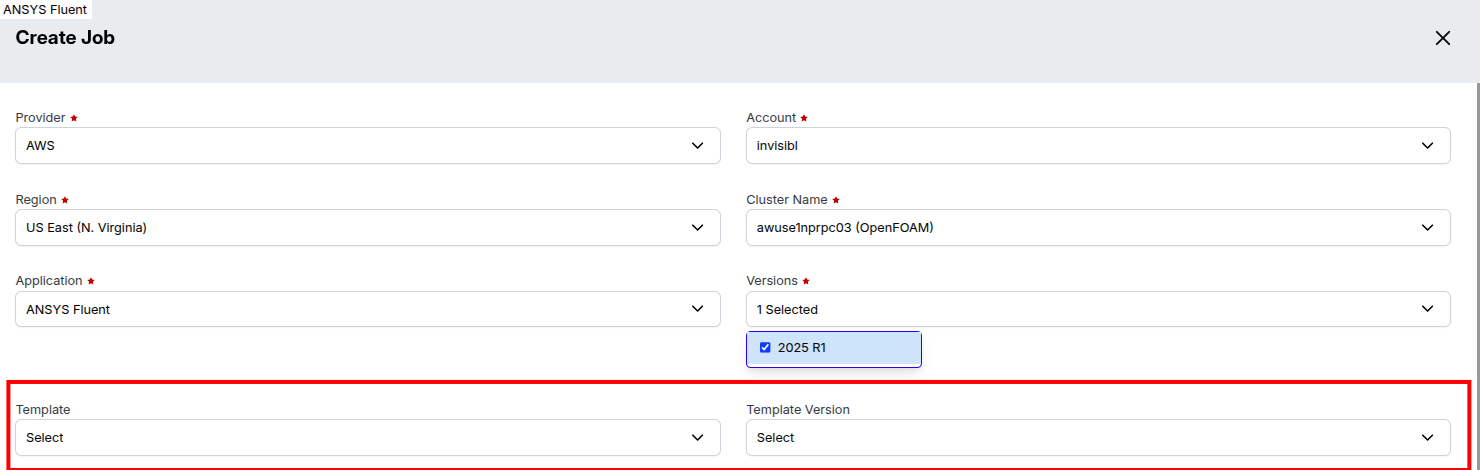1480x470 pixels.
Task: Click the Account field label
Action: click(771, 118)
